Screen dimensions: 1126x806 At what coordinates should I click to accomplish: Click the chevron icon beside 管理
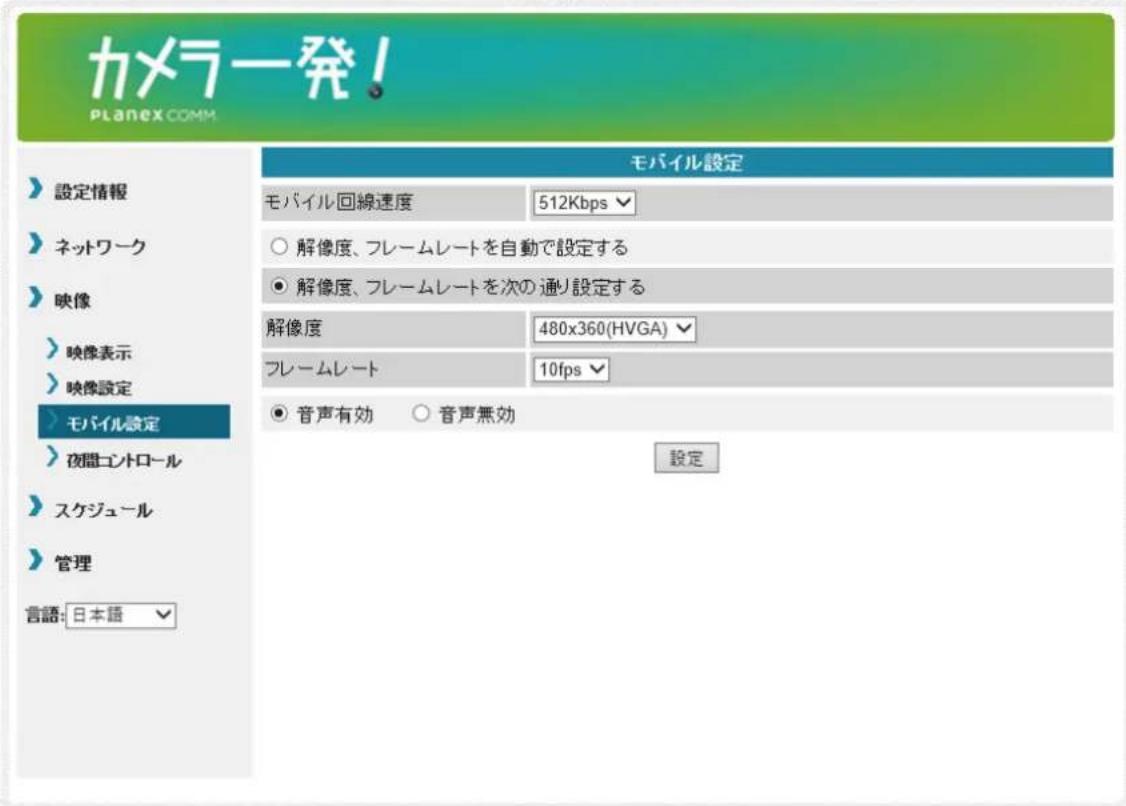click(x=35, y=560)
